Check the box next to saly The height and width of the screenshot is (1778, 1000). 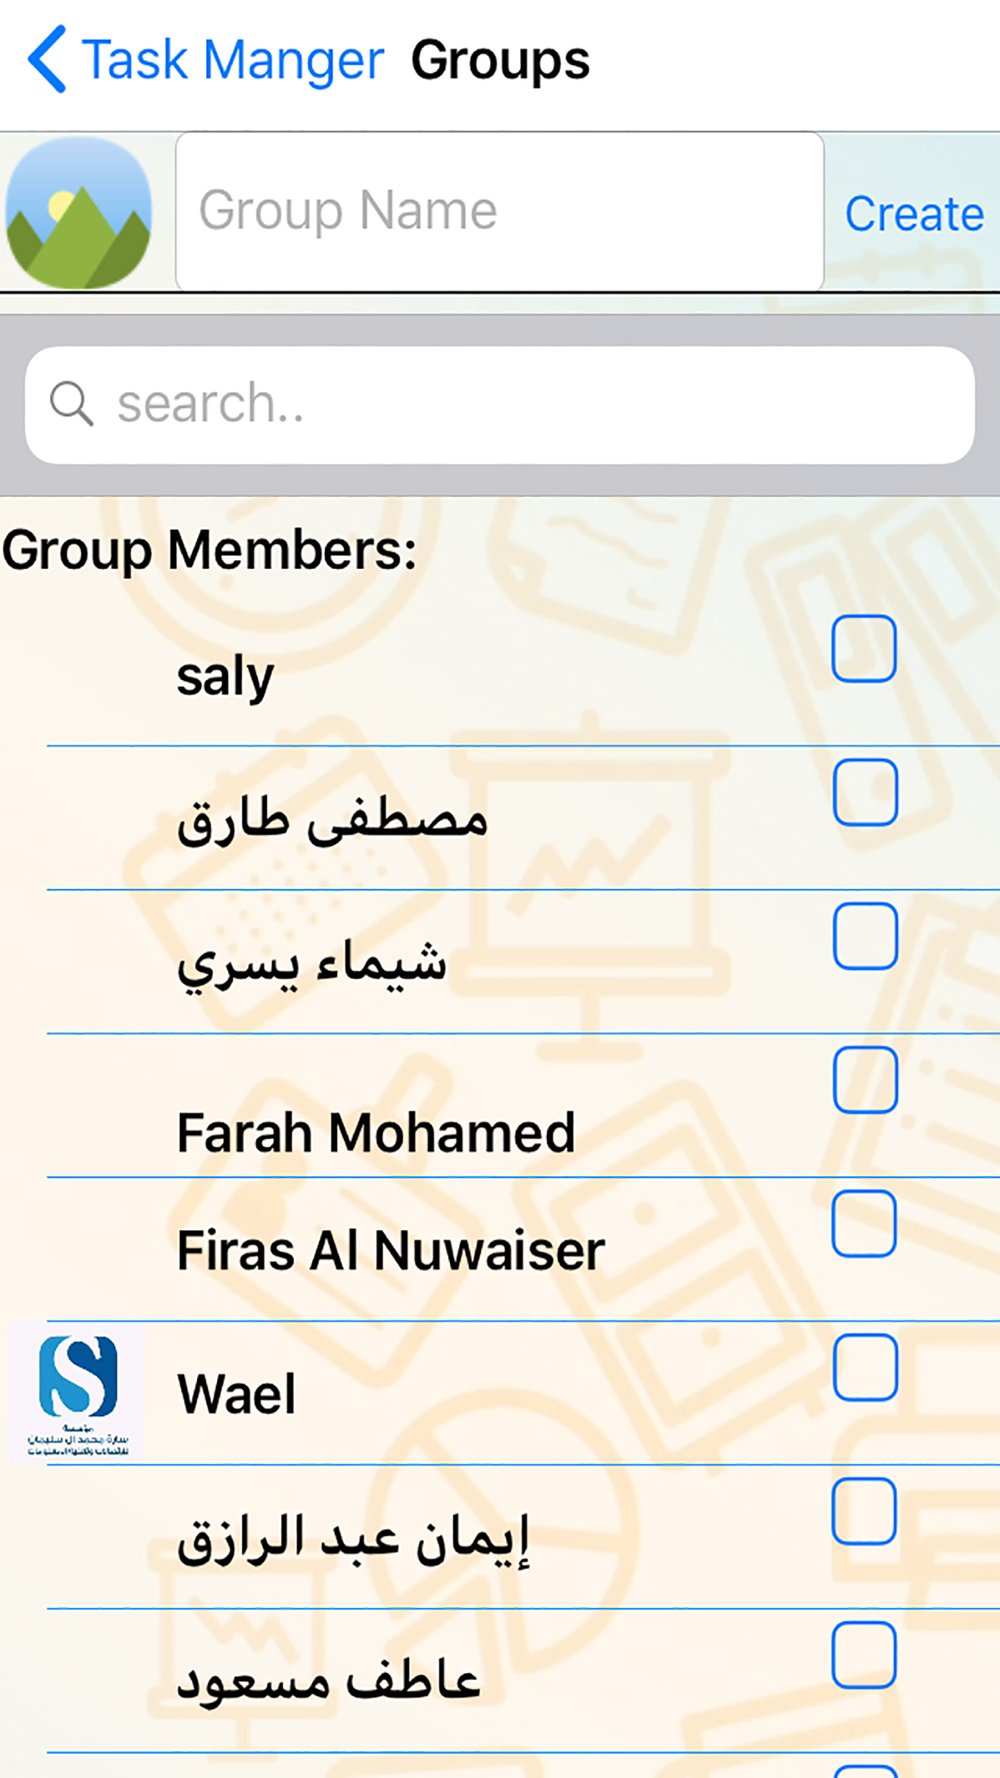tap(864, 648)
